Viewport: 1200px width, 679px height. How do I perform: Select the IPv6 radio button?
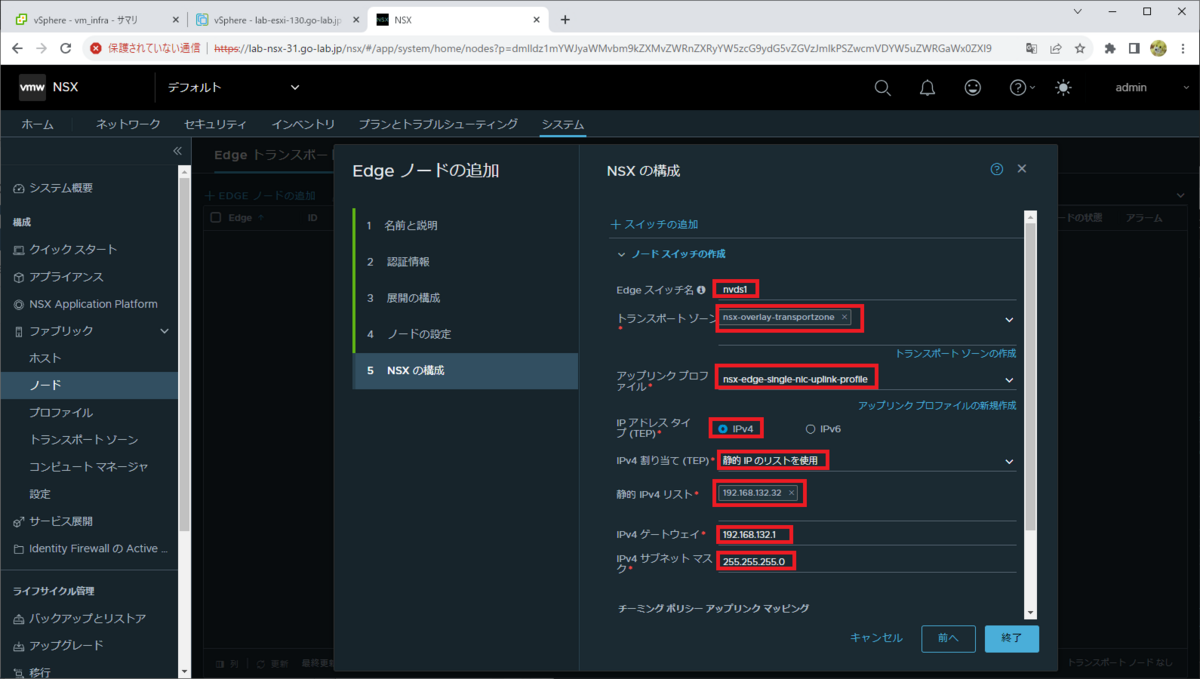811,429
